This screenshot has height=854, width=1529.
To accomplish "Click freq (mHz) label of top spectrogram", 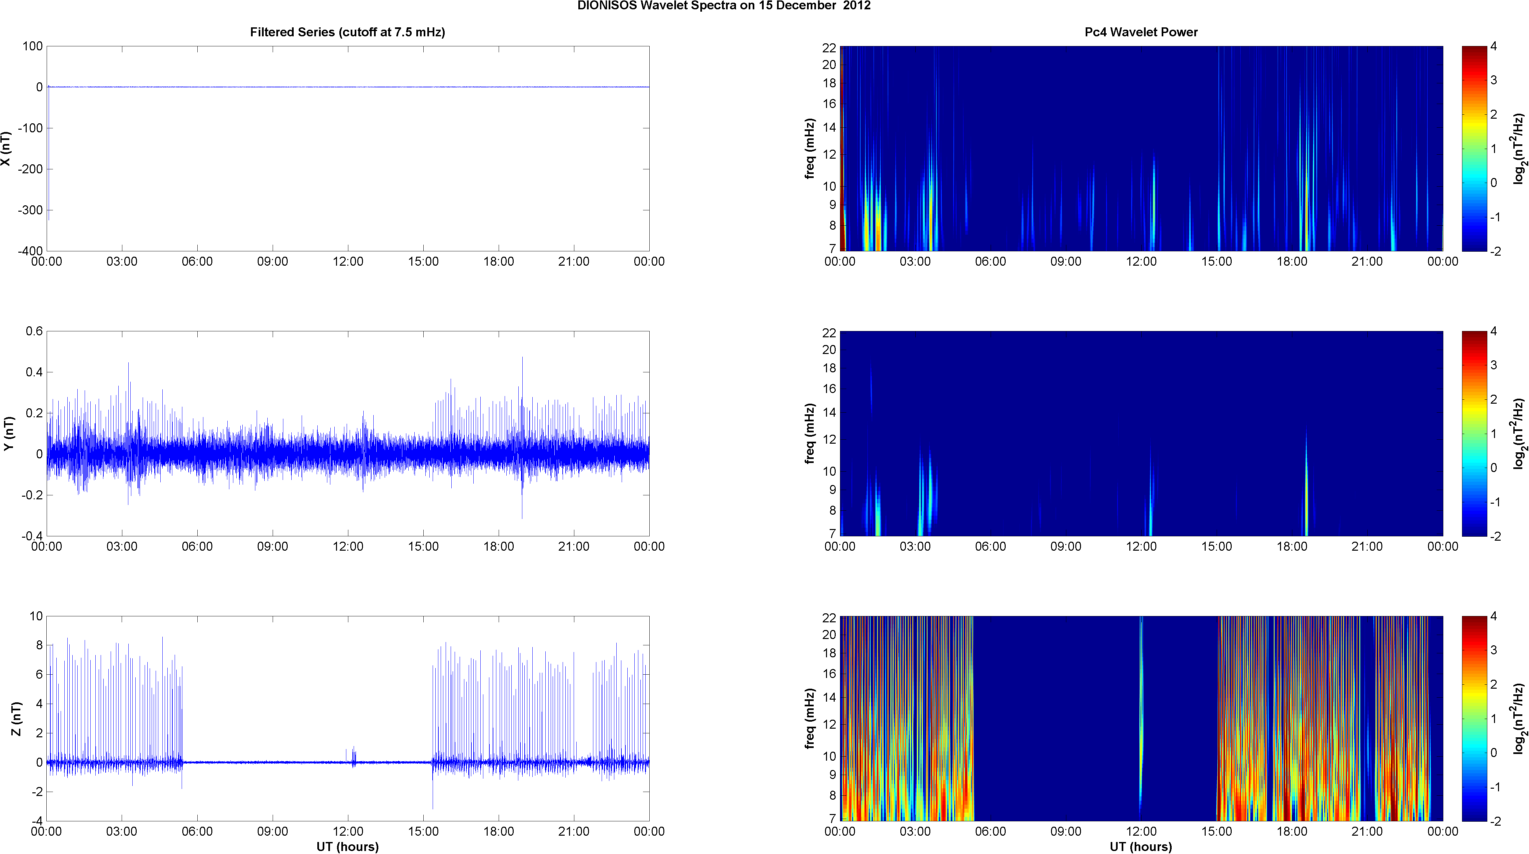I will point(809,148).
